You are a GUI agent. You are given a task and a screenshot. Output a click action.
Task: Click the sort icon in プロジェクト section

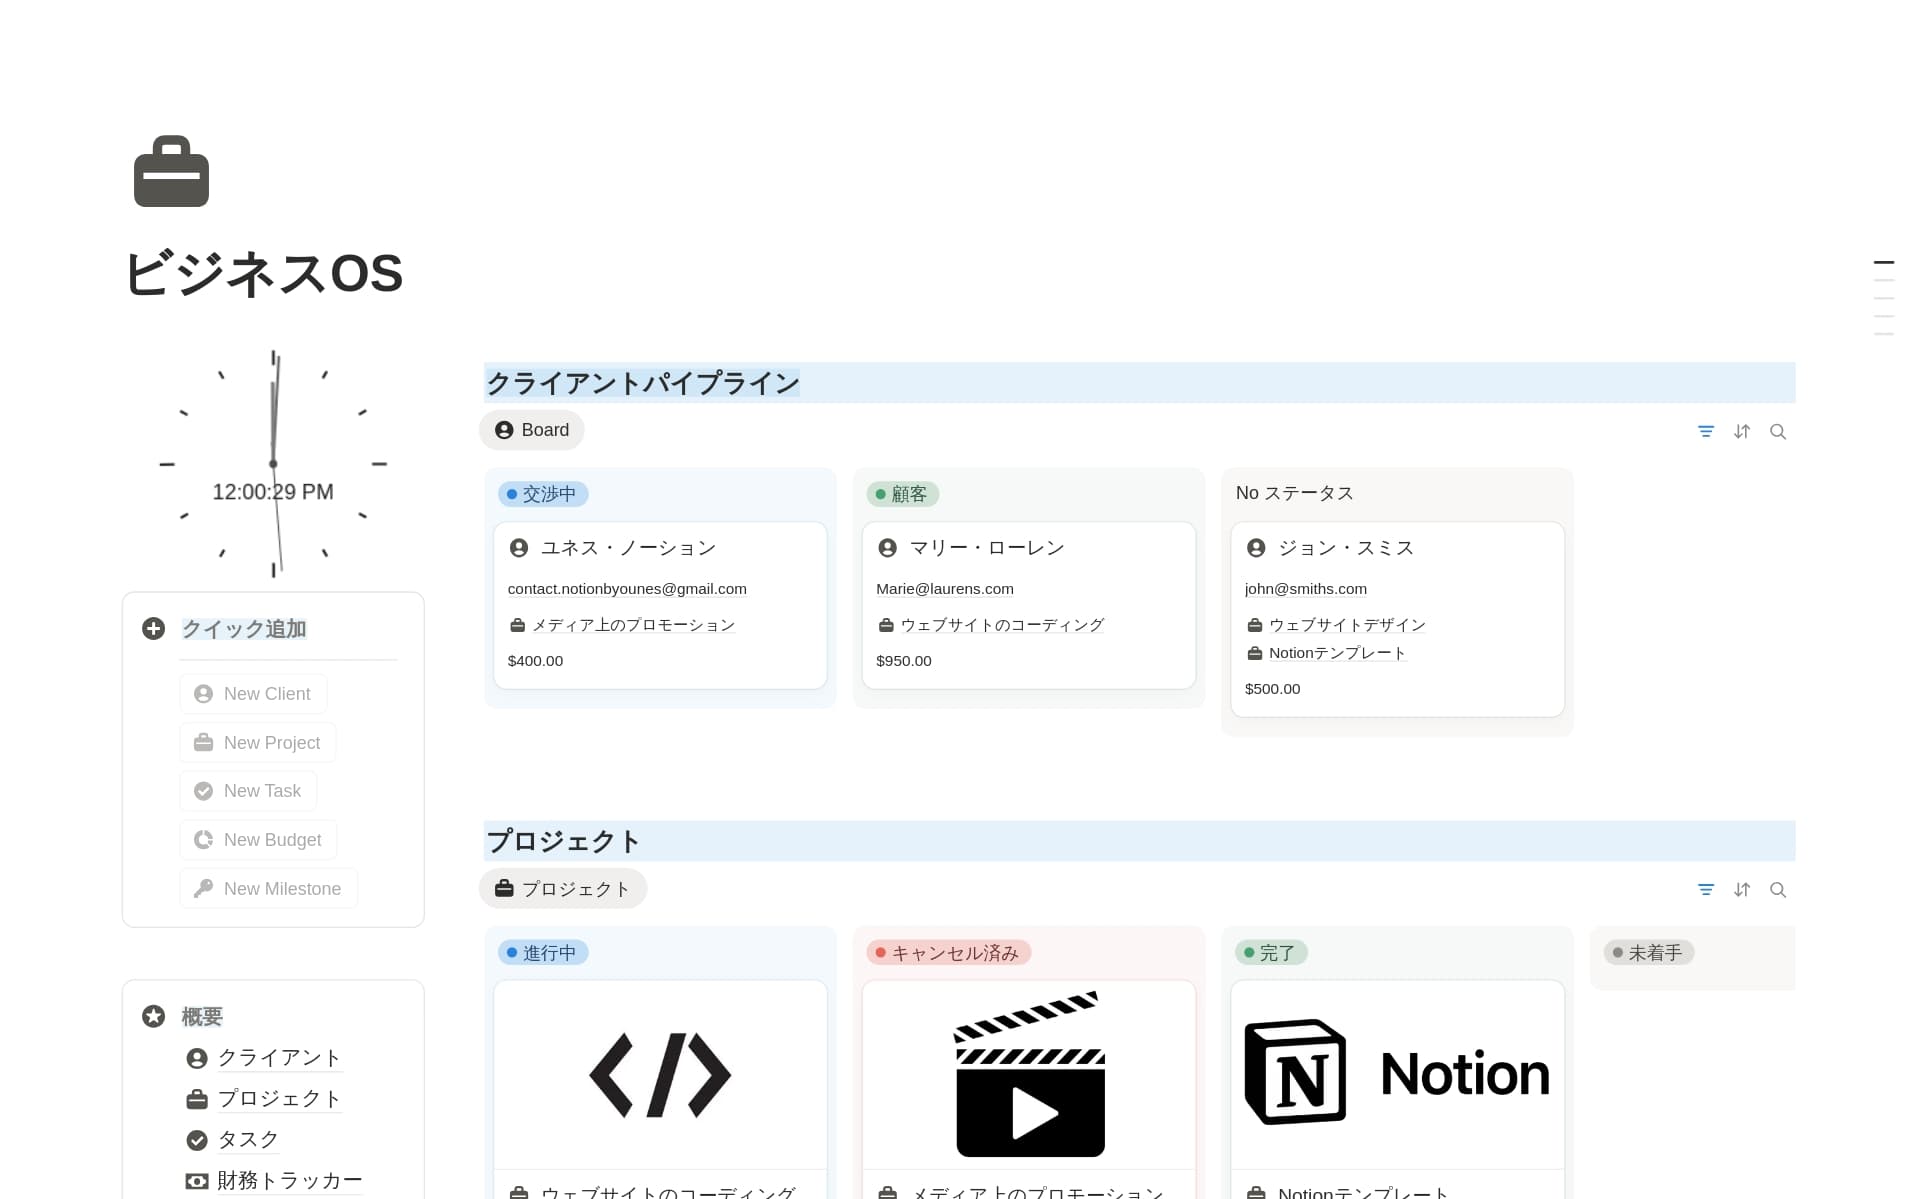pos(1742,890)
